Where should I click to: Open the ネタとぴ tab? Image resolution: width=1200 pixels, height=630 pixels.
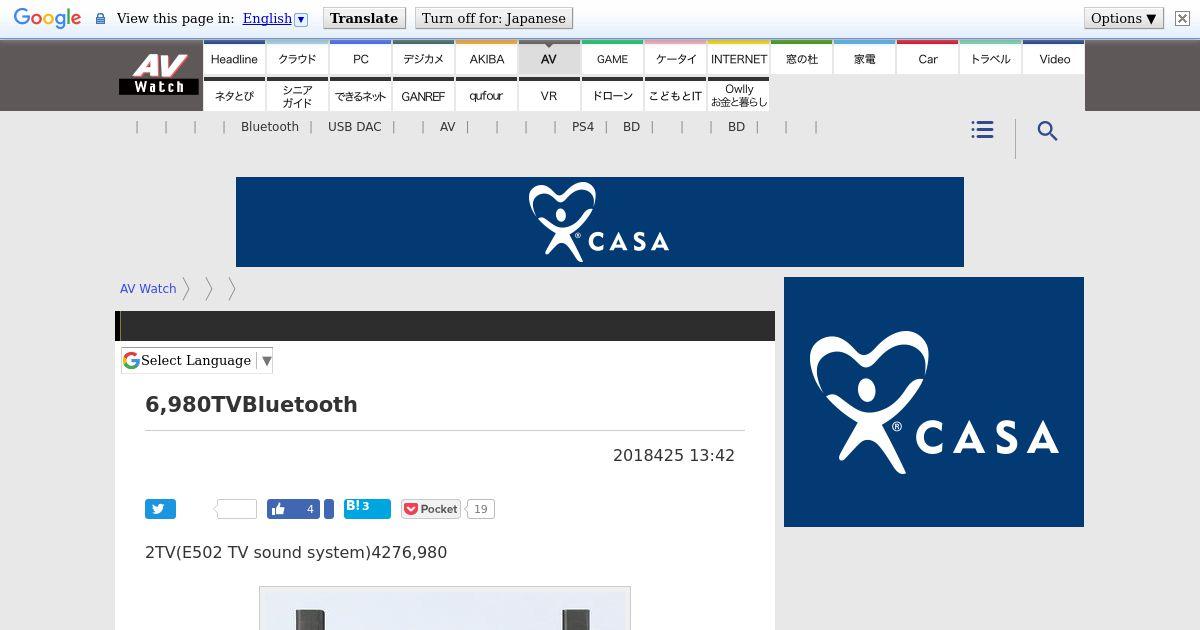[234, 96]
